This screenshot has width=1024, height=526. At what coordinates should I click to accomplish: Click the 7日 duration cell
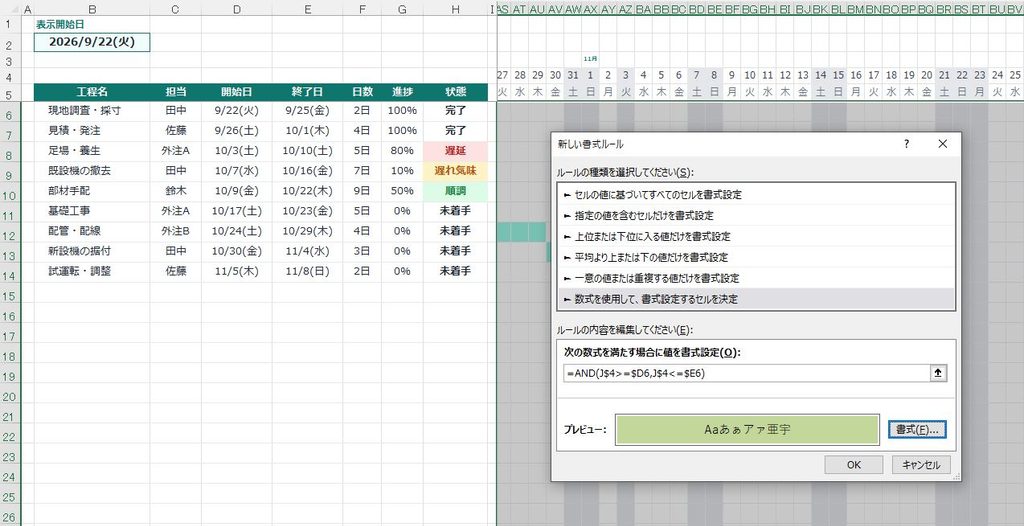pyautogui.click(x=362, y=171)
